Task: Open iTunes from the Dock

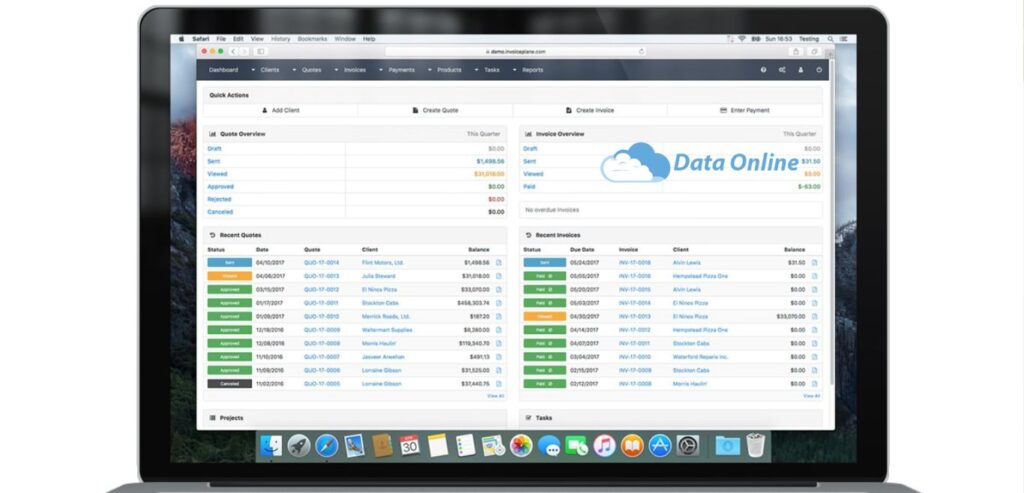Action: (x=604, y=446)
